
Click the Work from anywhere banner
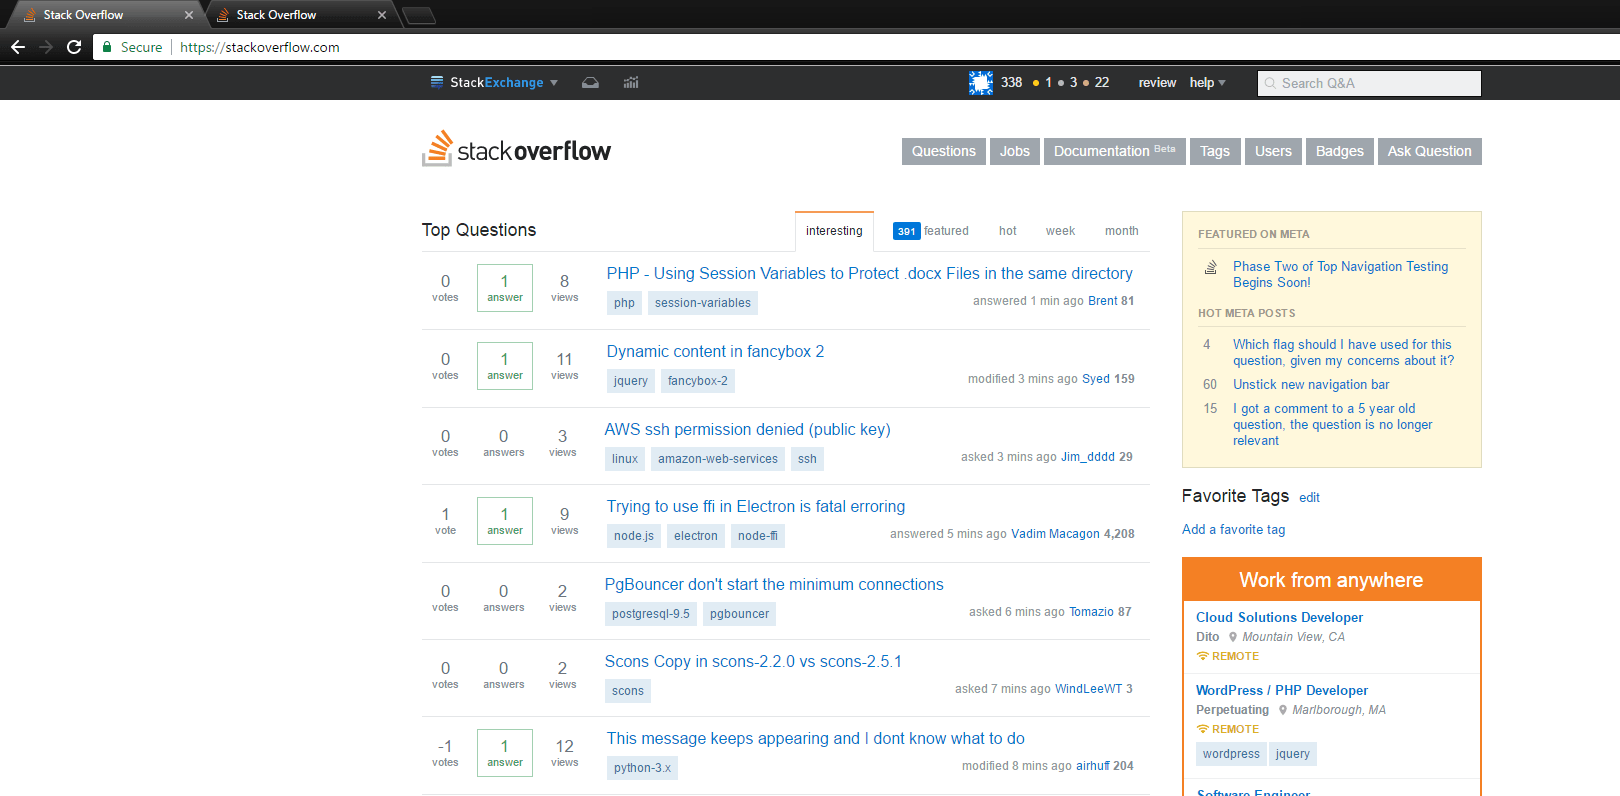click(1331, 580)
